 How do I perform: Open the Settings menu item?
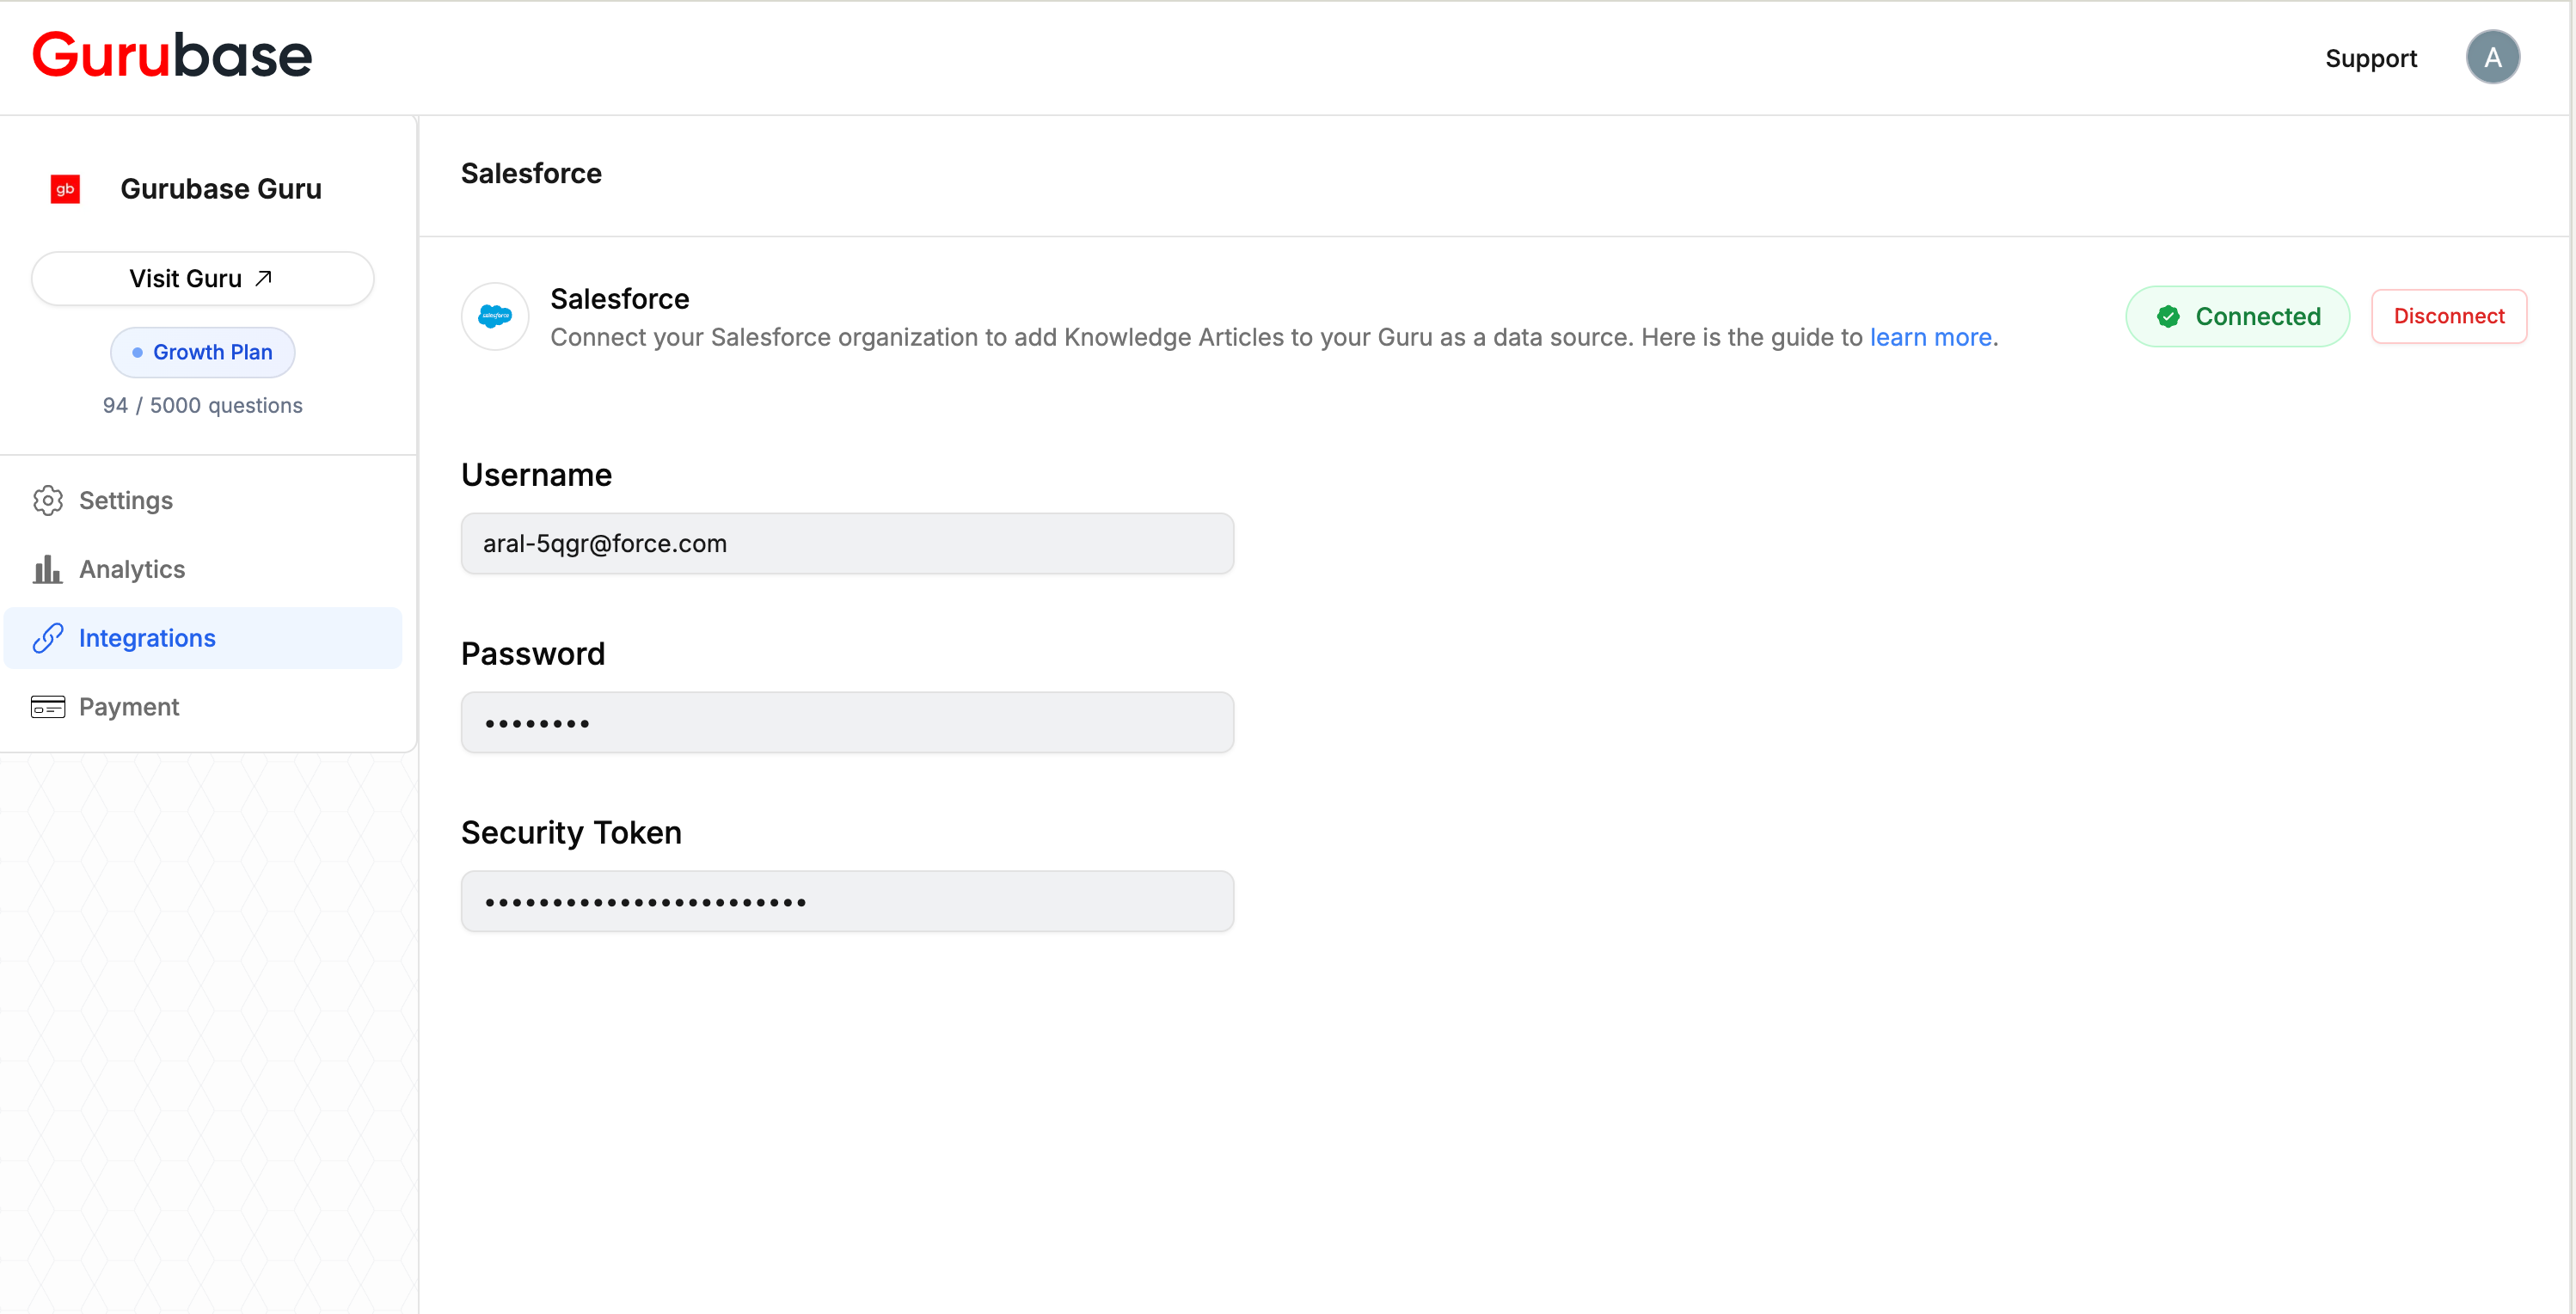[126, 500]
